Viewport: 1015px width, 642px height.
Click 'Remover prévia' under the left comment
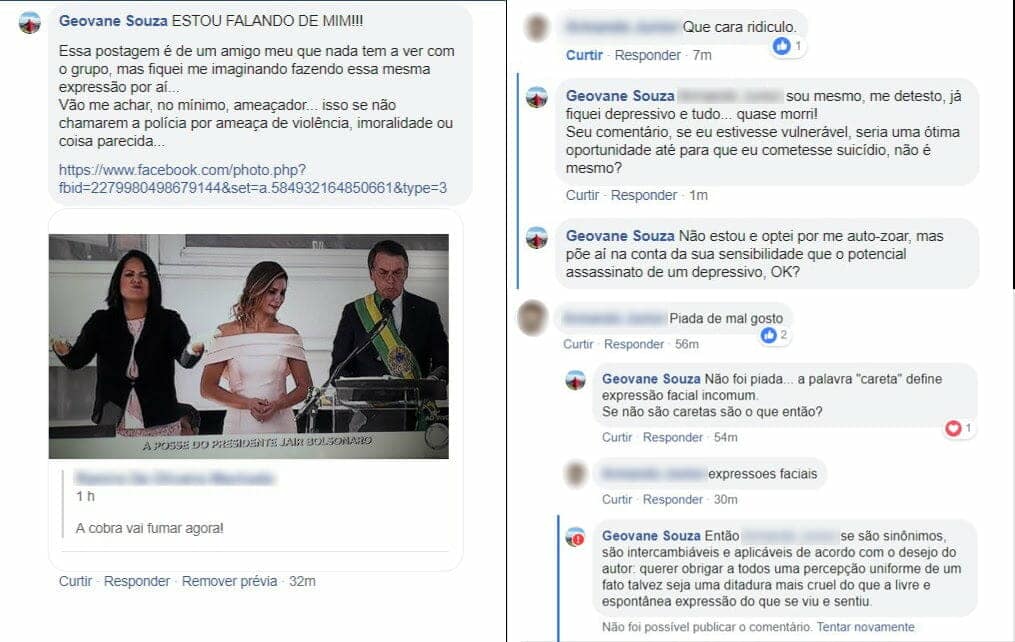(229, 581)
